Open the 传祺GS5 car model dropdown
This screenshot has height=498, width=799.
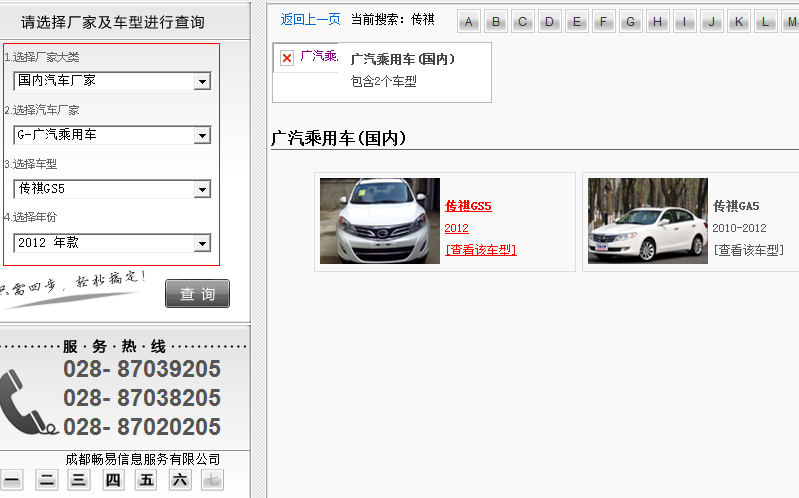112,189
